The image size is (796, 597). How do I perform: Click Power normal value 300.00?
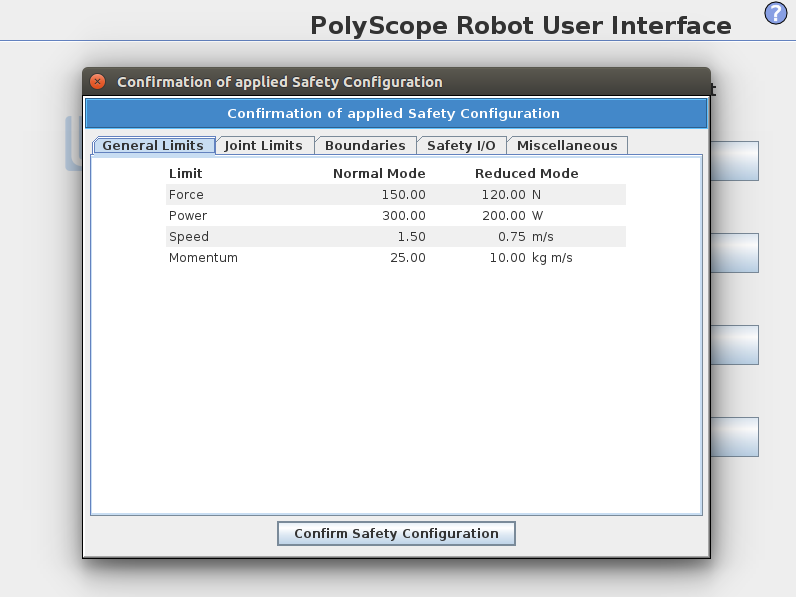tap(404, 216)
